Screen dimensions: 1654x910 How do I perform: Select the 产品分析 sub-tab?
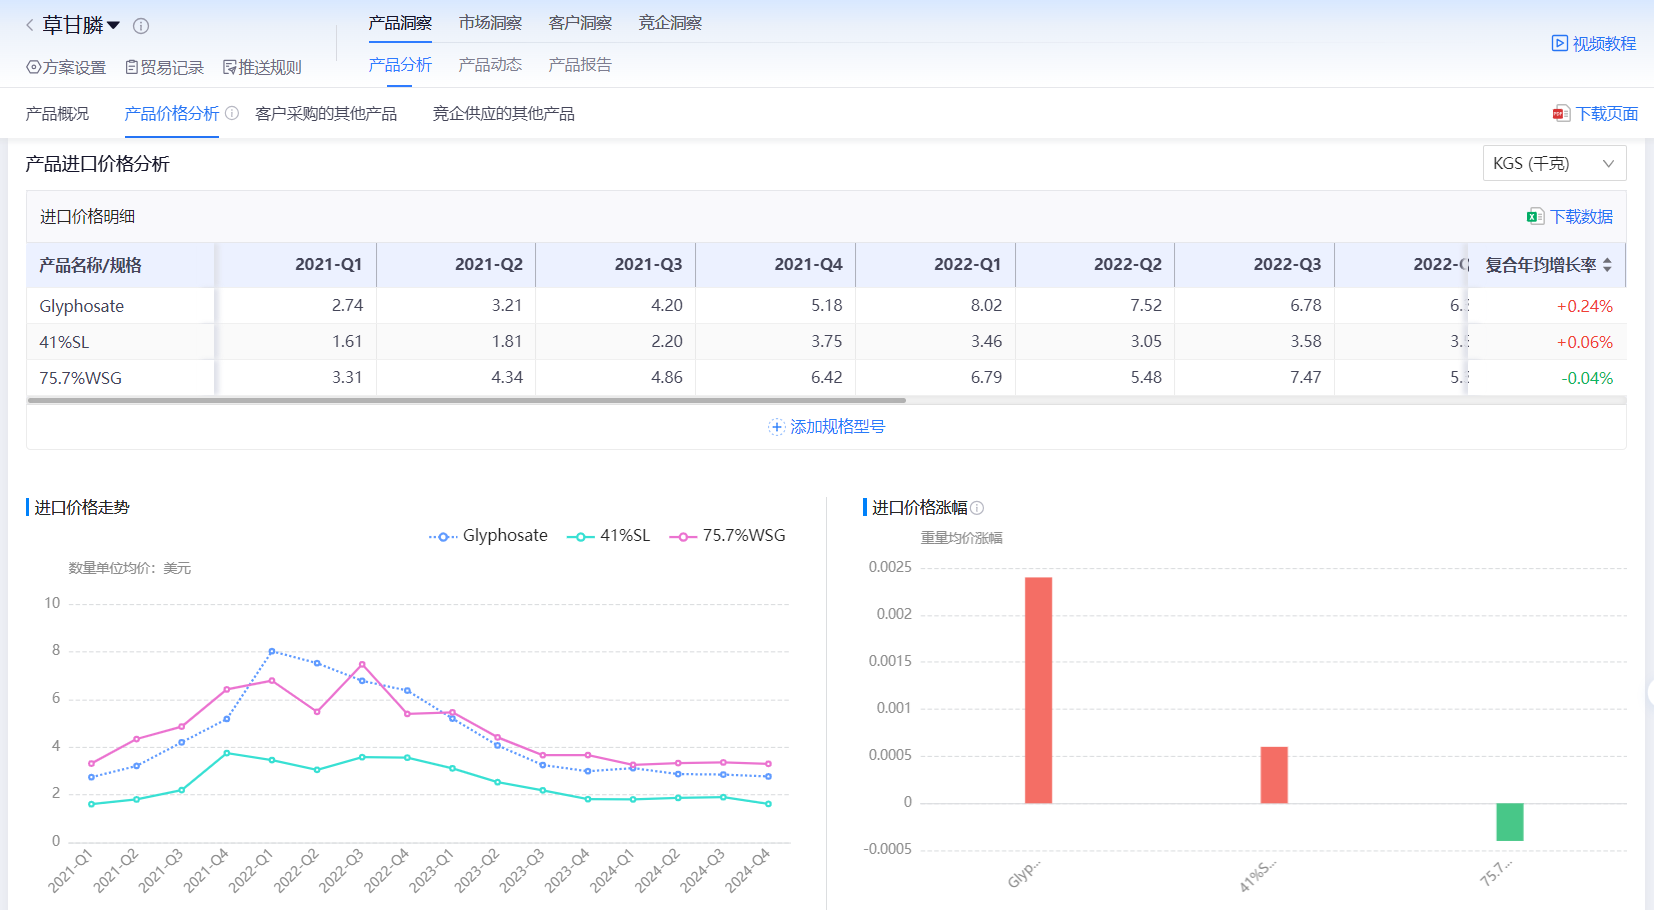[x=400, y=65]
